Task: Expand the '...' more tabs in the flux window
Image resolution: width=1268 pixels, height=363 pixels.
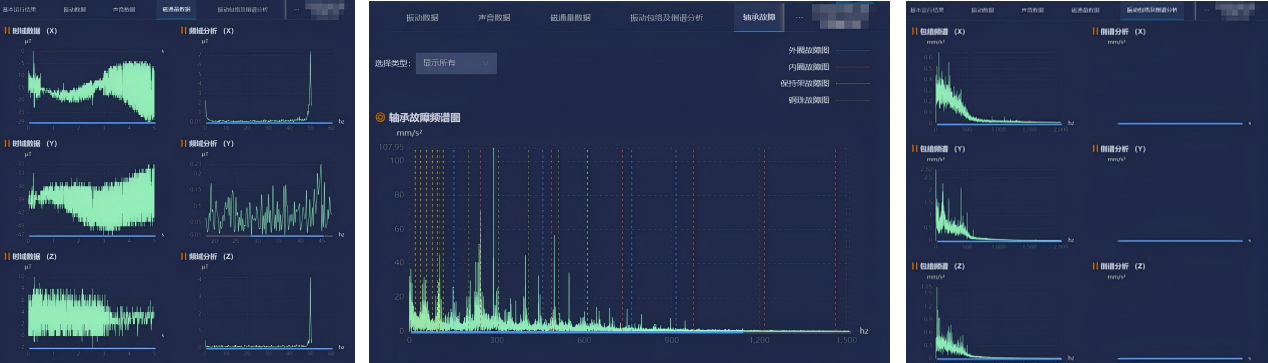Action: click(x=296, y=9)
